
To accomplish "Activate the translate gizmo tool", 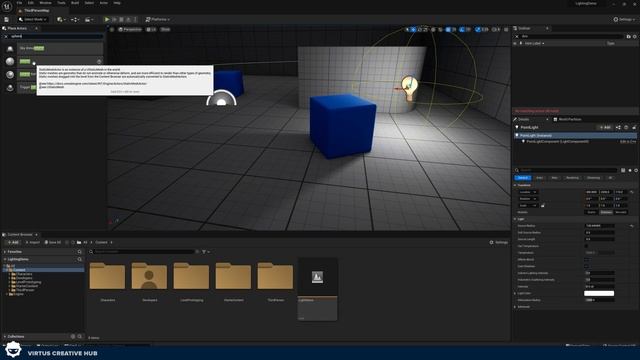I will pos(413,29).
